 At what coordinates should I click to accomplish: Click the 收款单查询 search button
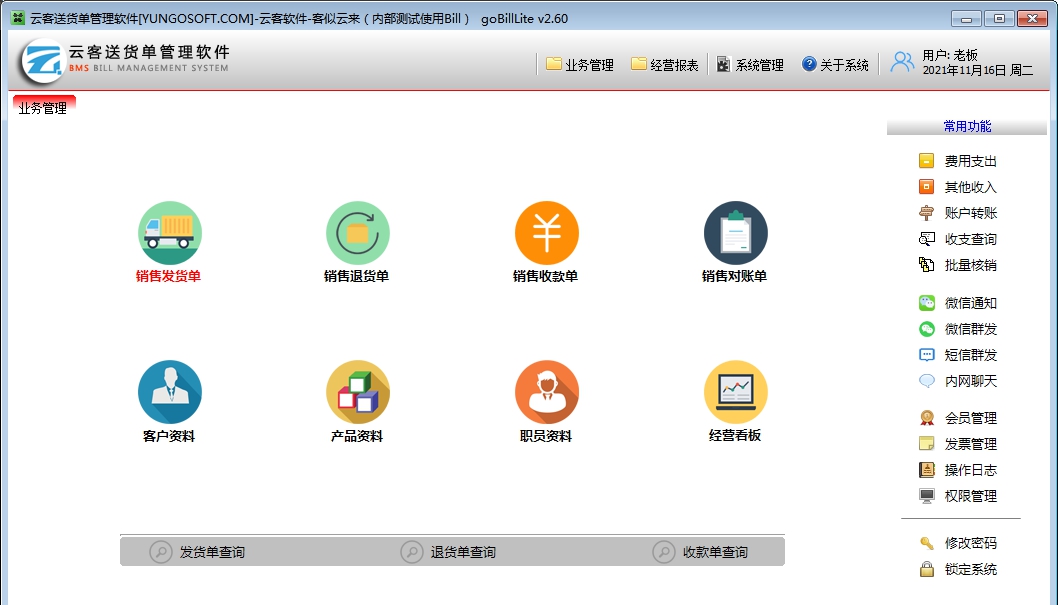click(701, 552)
